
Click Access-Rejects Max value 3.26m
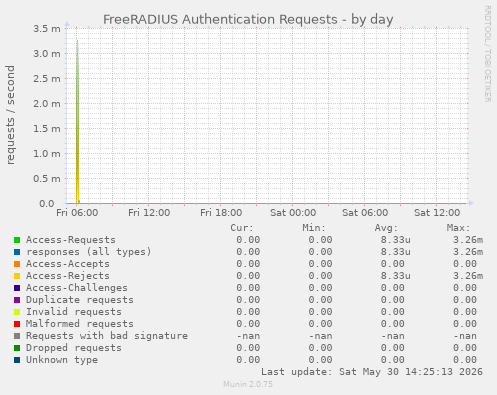click(x=468, y=276)
